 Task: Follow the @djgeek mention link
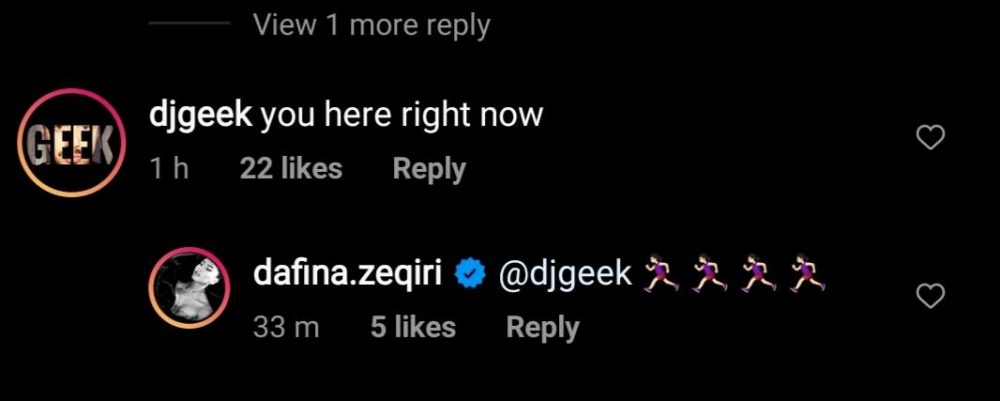(x=565, y=273)
